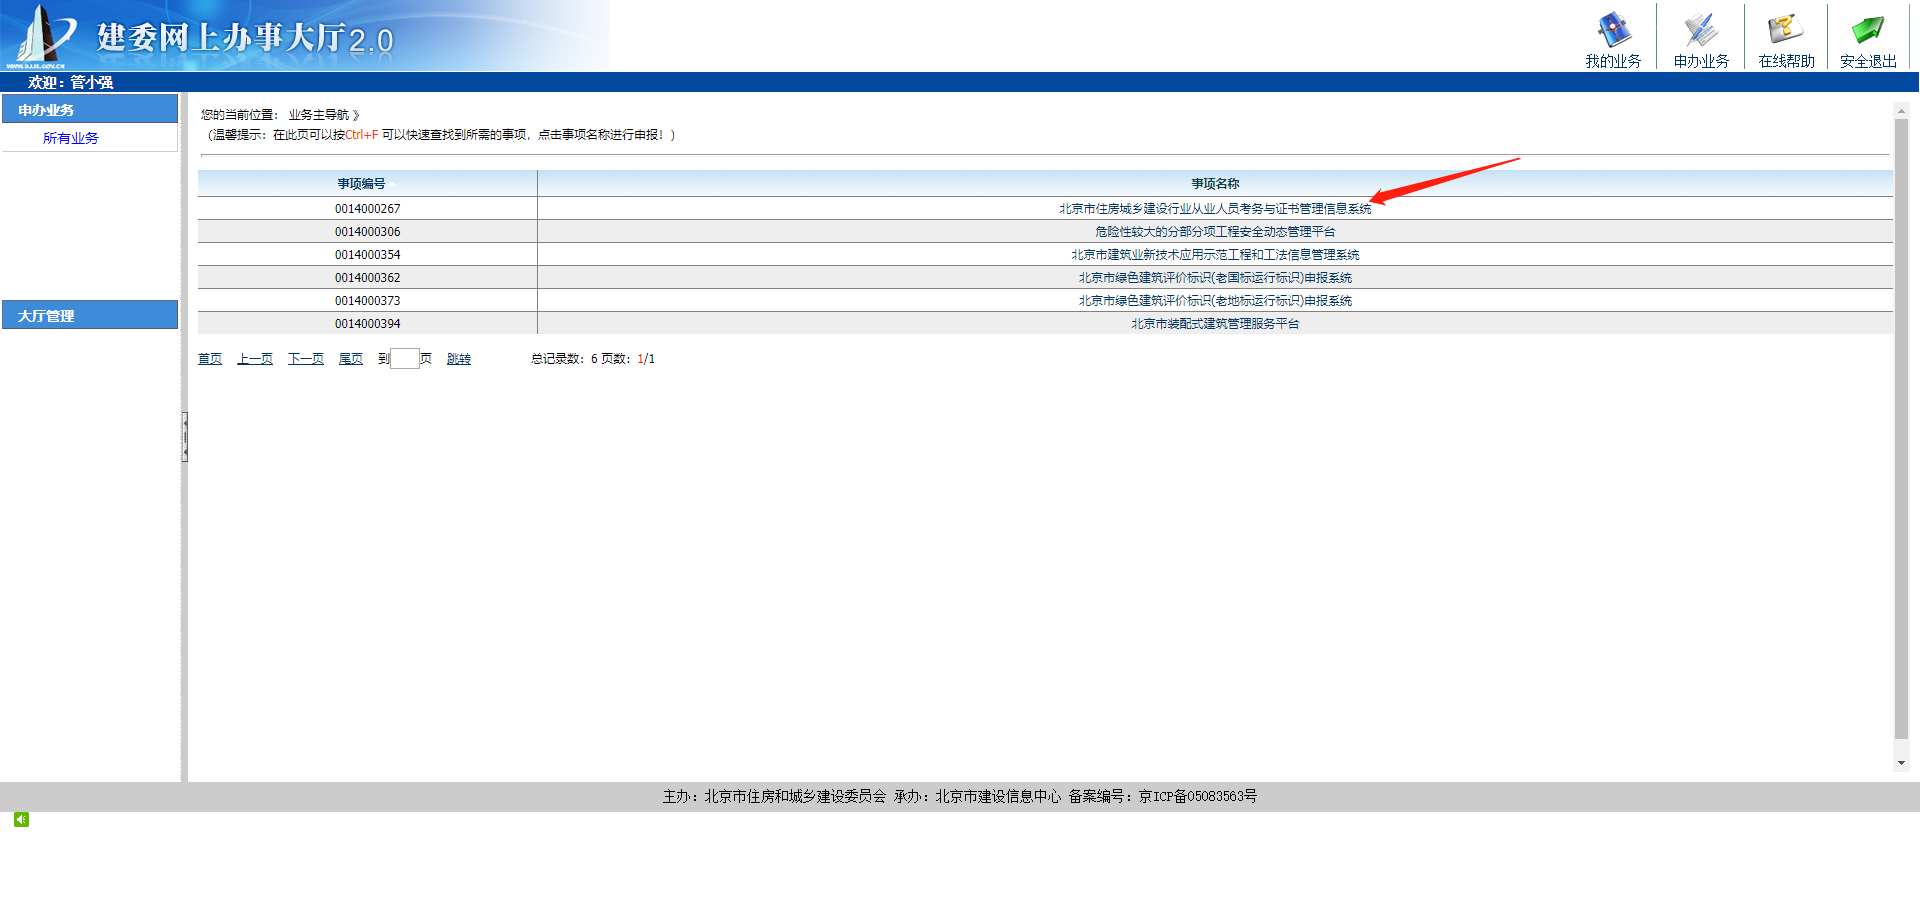Open 危险性较大的分部分项工程安全动态管理平台
This screenshot has width=1920, height=920.
[x=1214, y=232]
